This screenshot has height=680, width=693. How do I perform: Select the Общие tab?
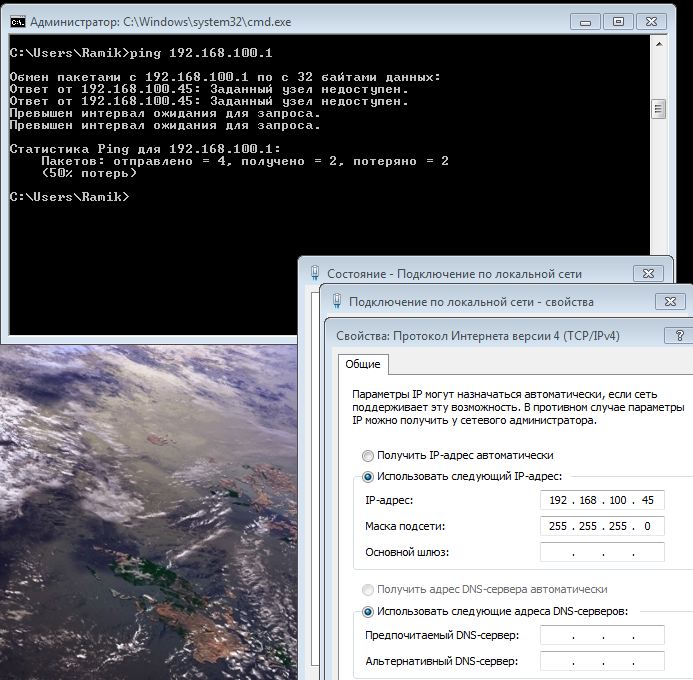[x=363, y=364]
